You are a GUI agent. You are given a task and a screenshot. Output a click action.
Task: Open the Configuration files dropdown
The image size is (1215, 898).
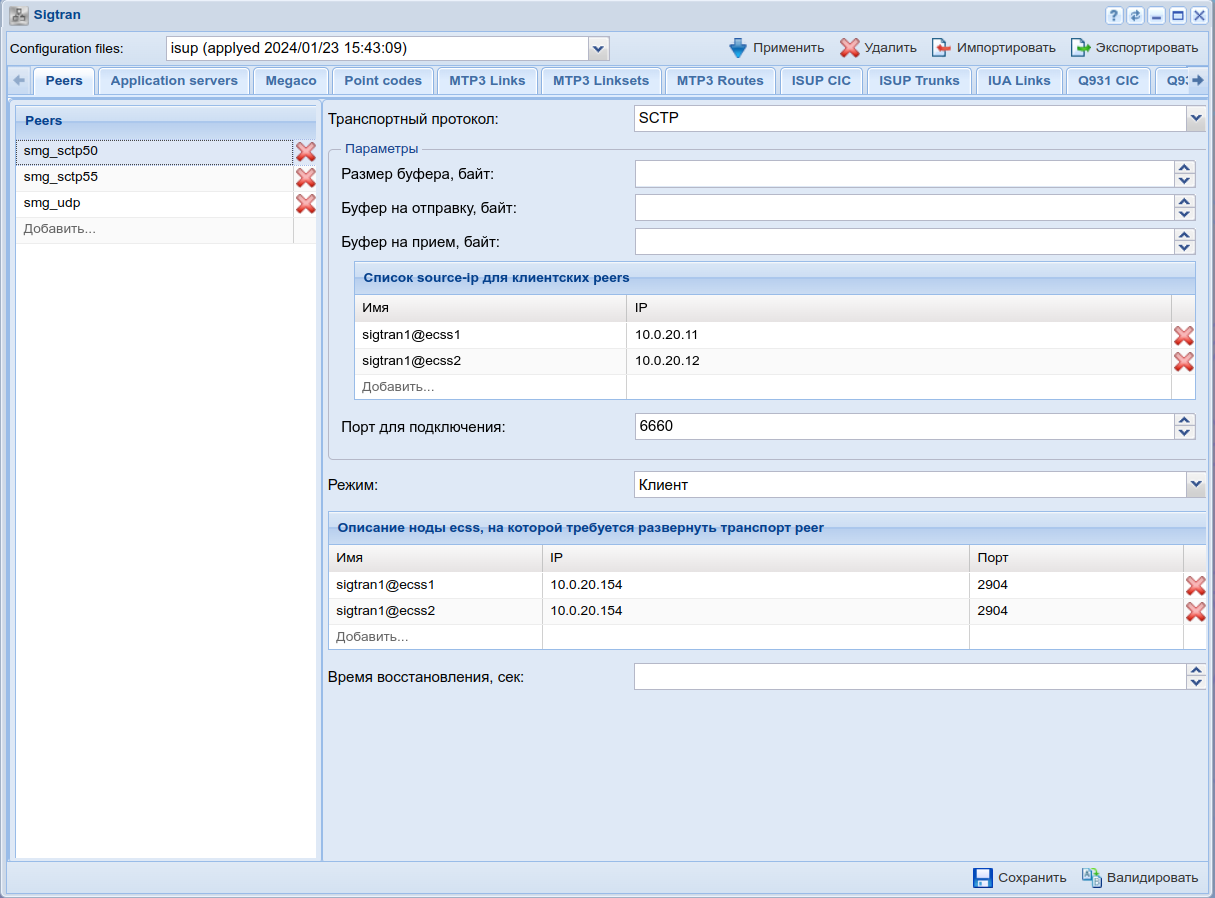point(598,48)
